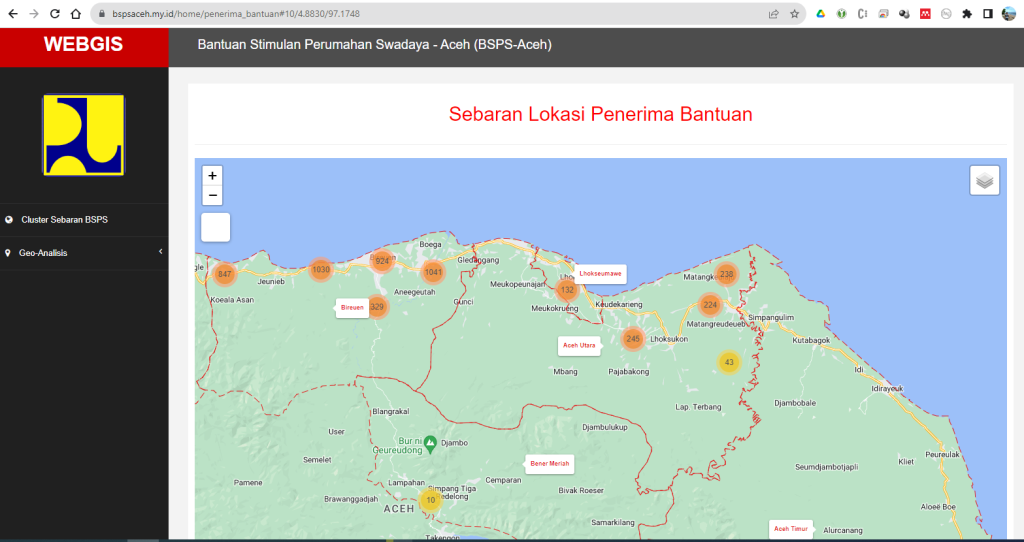Zoom out the map with minus button
Viewport: 1024px width, 542px height.
point(212,195)
